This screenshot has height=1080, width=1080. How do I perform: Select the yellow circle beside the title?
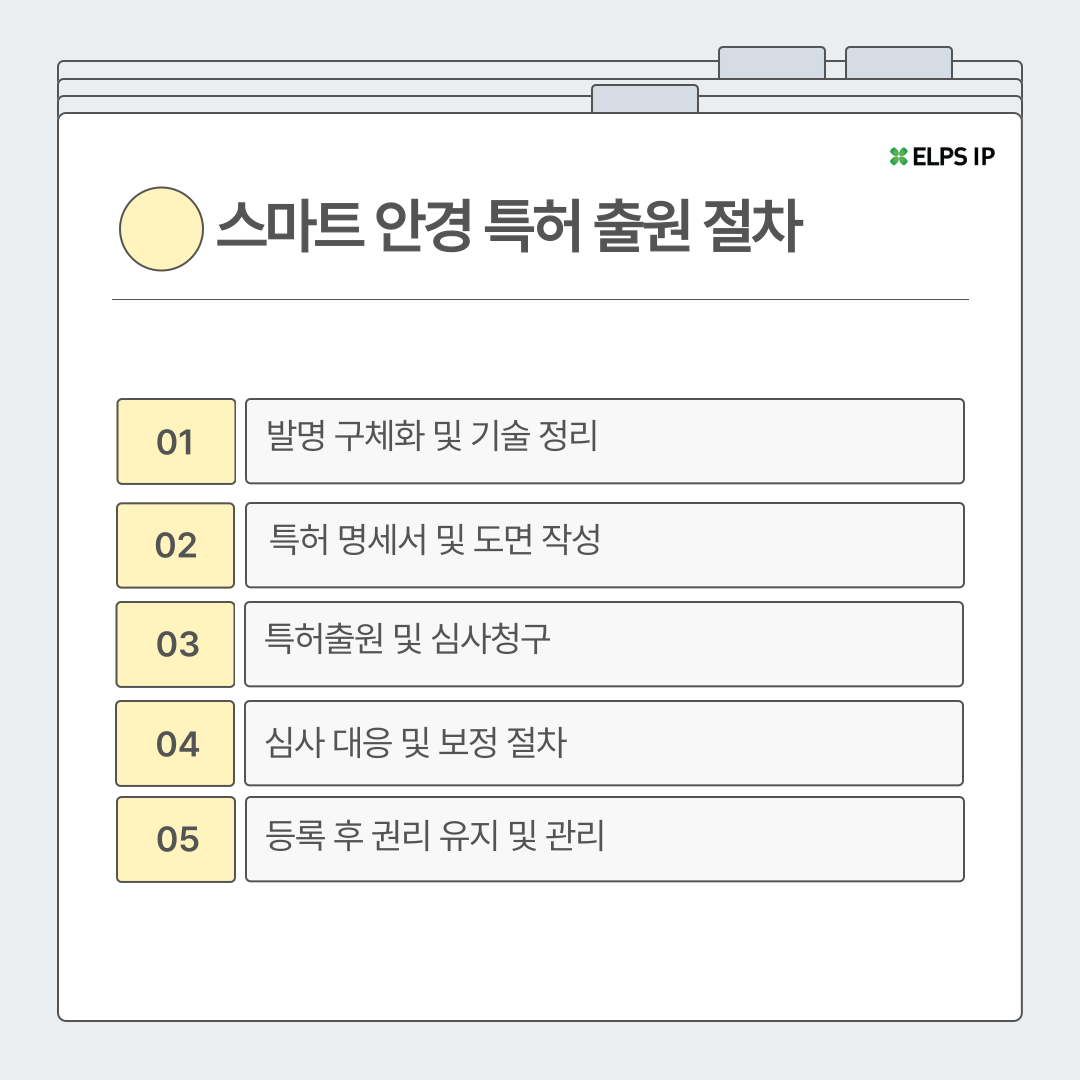click(x=161, y=229)
